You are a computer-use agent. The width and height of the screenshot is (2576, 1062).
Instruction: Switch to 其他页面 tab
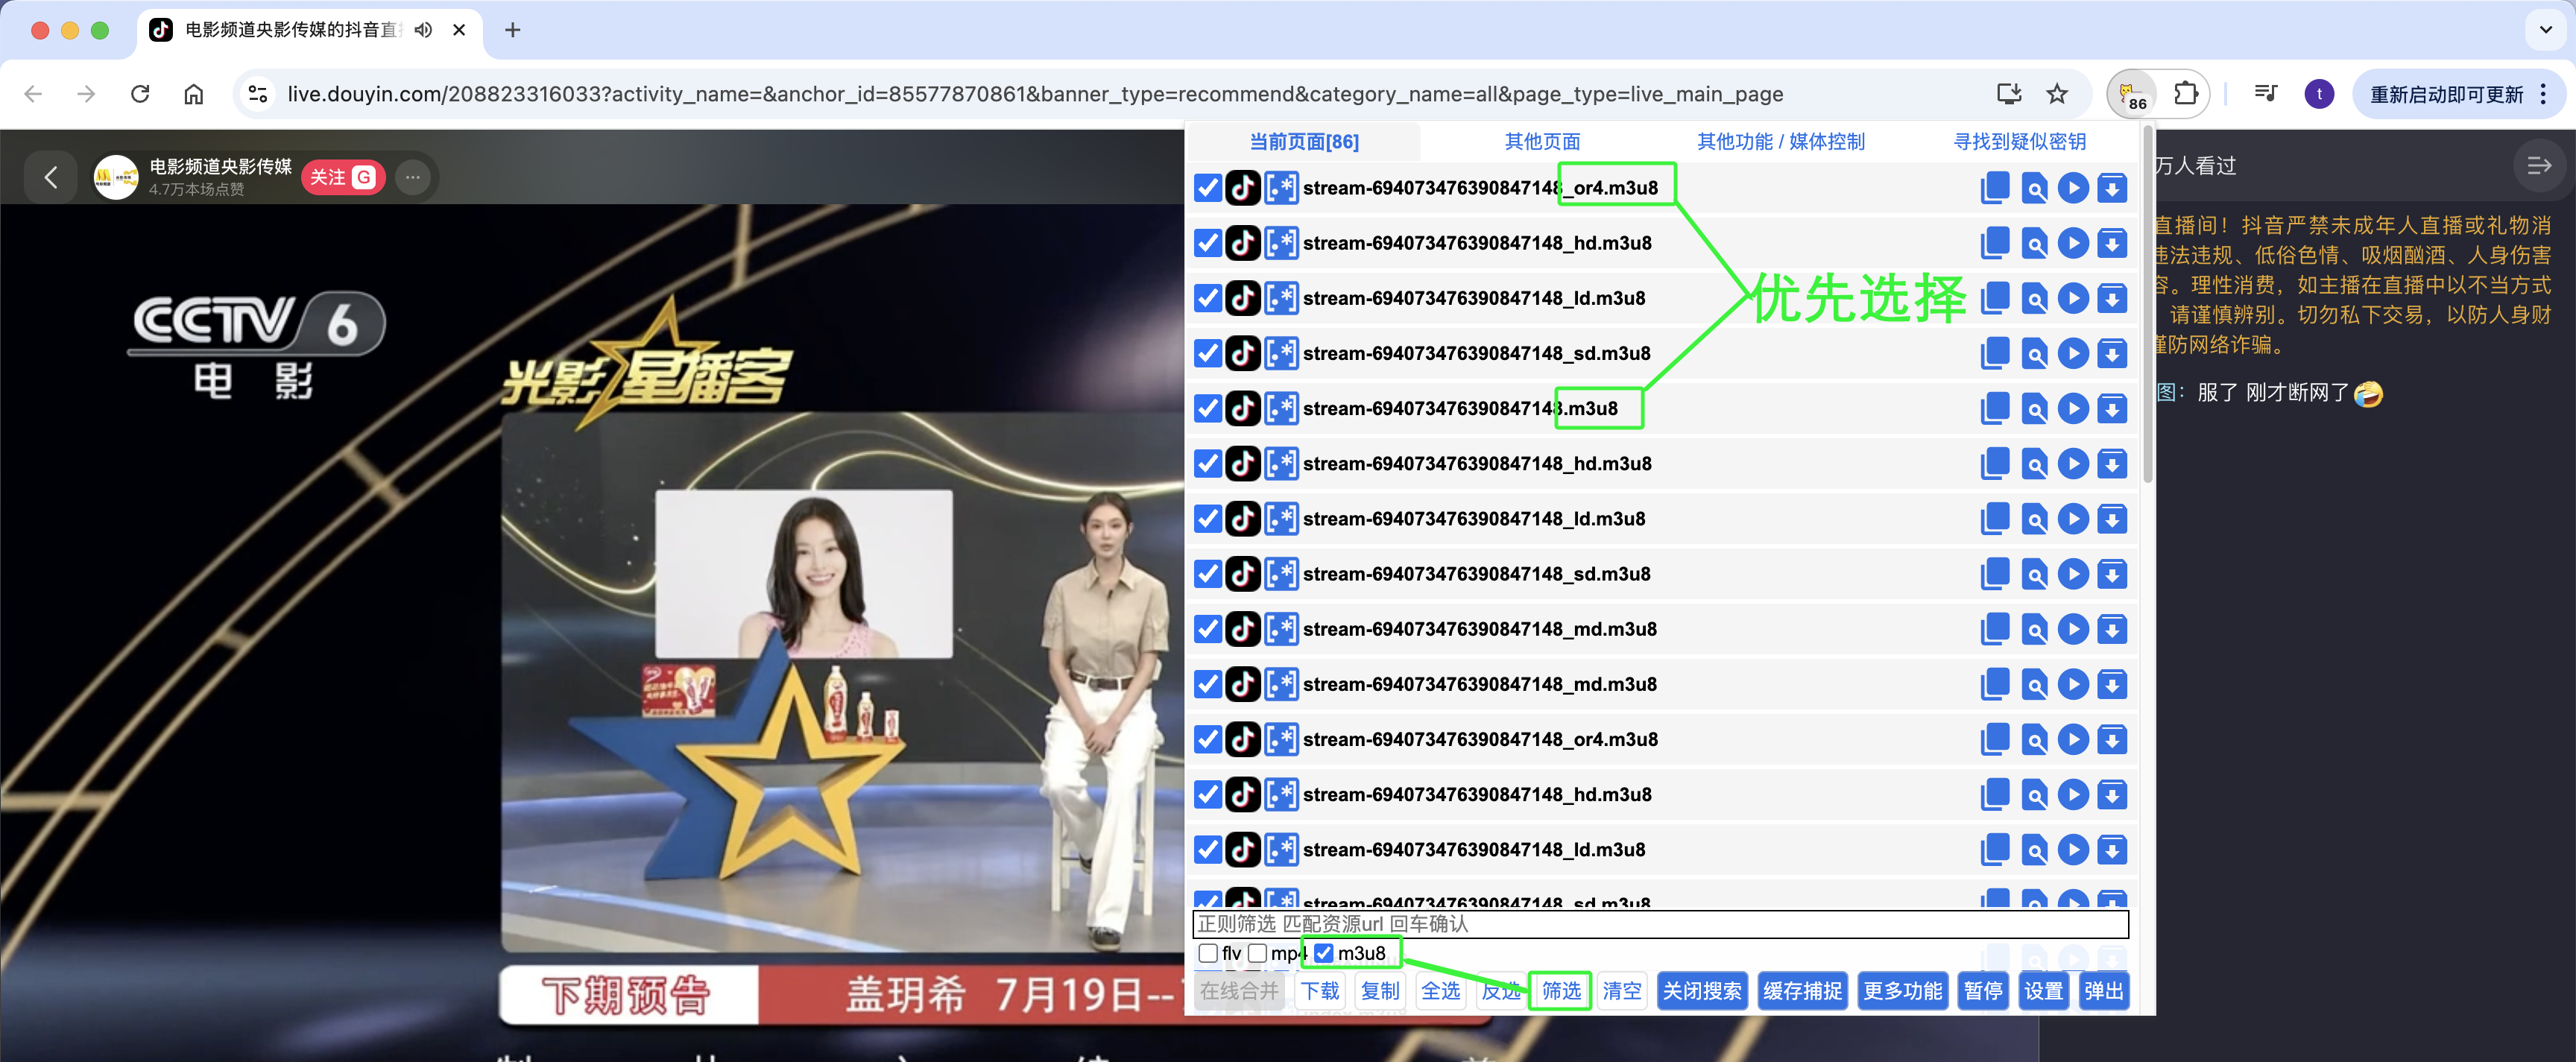1542,142
